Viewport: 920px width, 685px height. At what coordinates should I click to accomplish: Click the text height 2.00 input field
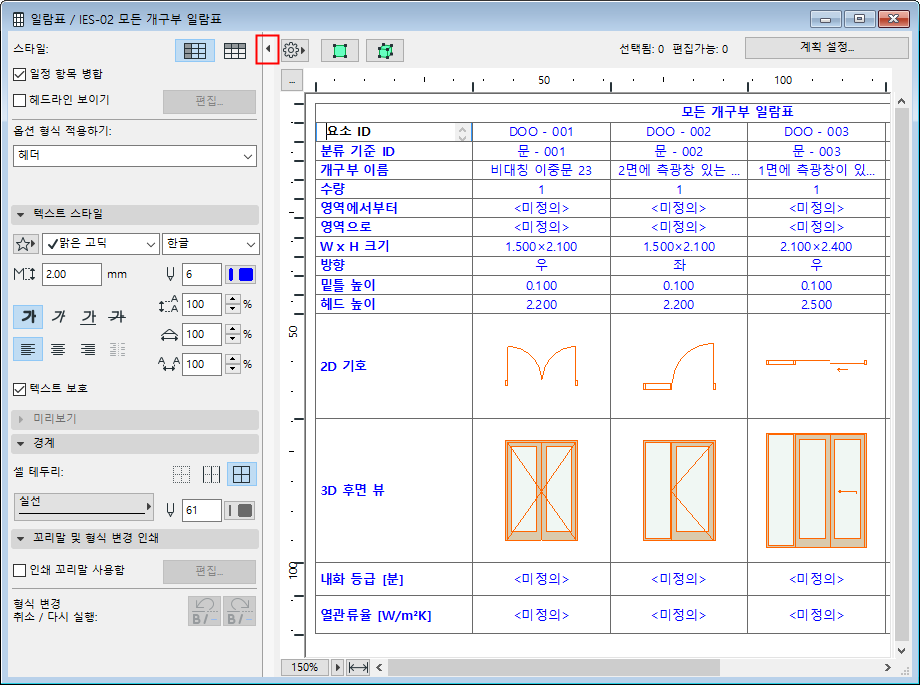pos(72,275)
